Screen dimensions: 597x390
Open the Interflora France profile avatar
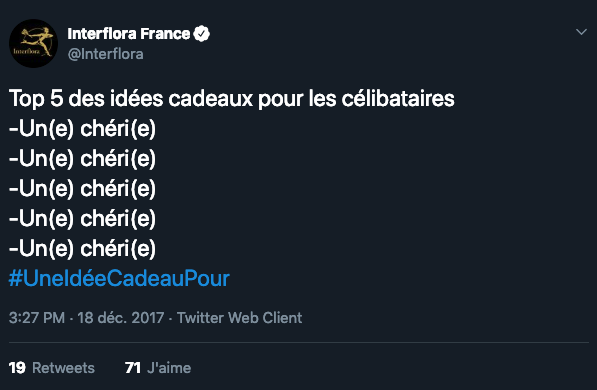(x=34, y=43)
